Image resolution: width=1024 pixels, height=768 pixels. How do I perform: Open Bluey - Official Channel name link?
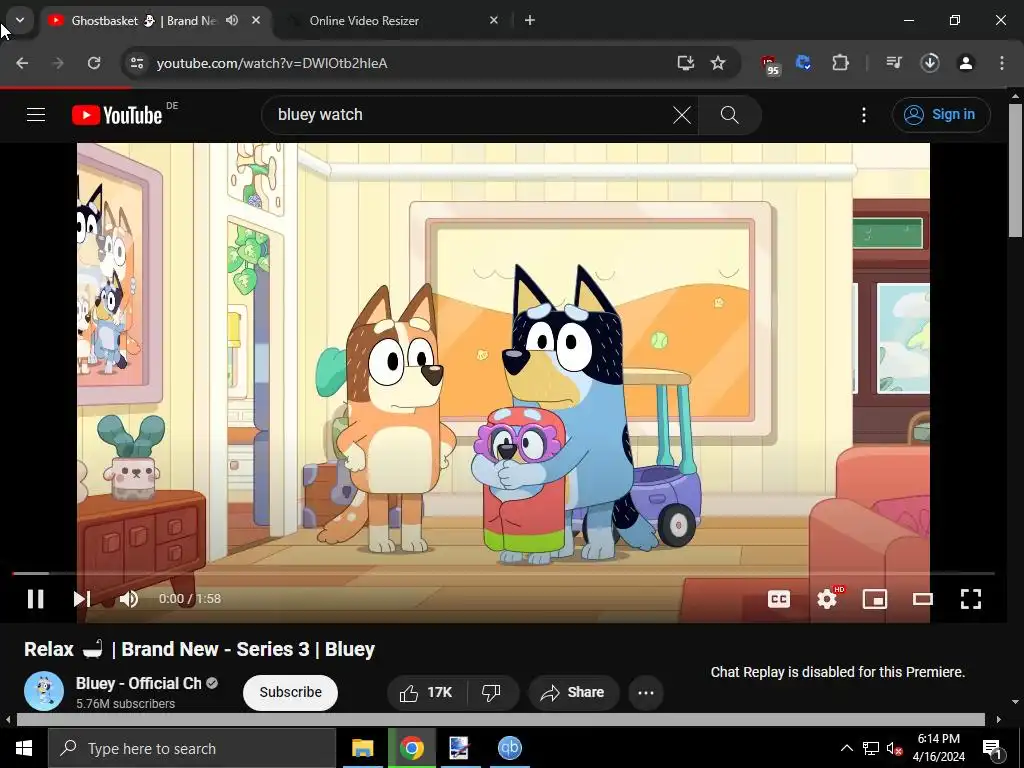tap(138, 683)
